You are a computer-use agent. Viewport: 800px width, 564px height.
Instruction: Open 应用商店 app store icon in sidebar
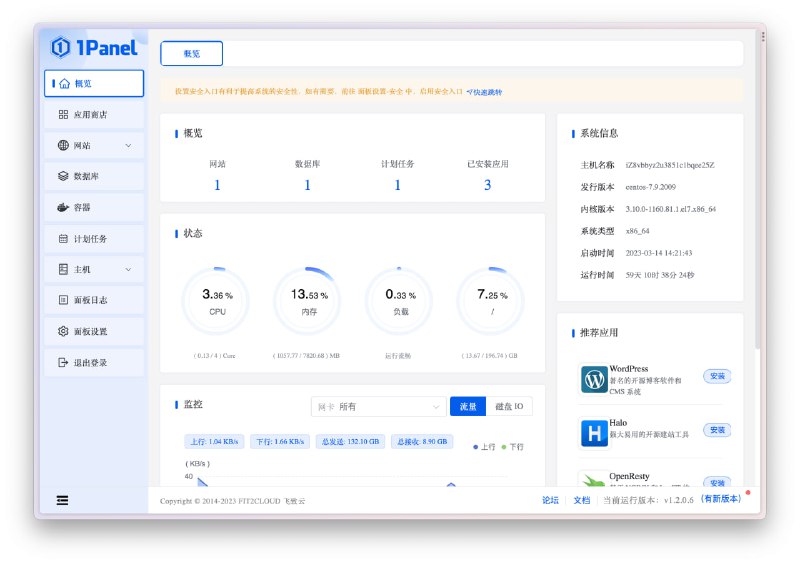tap(64, 115)
